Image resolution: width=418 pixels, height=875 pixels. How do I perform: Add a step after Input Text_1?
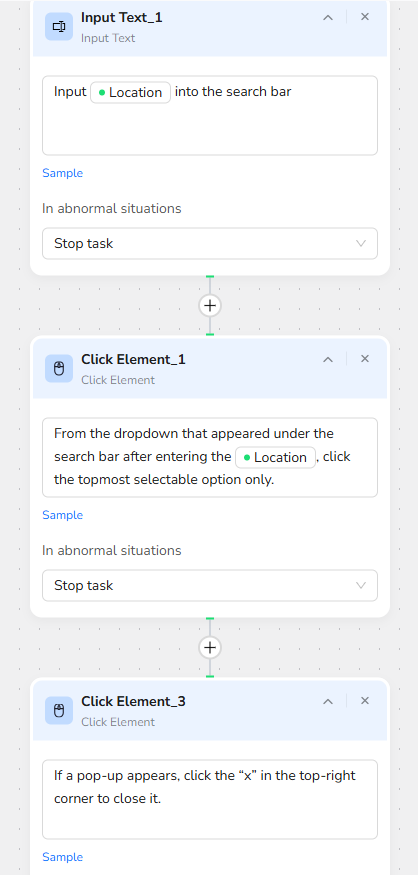point(210,305)
